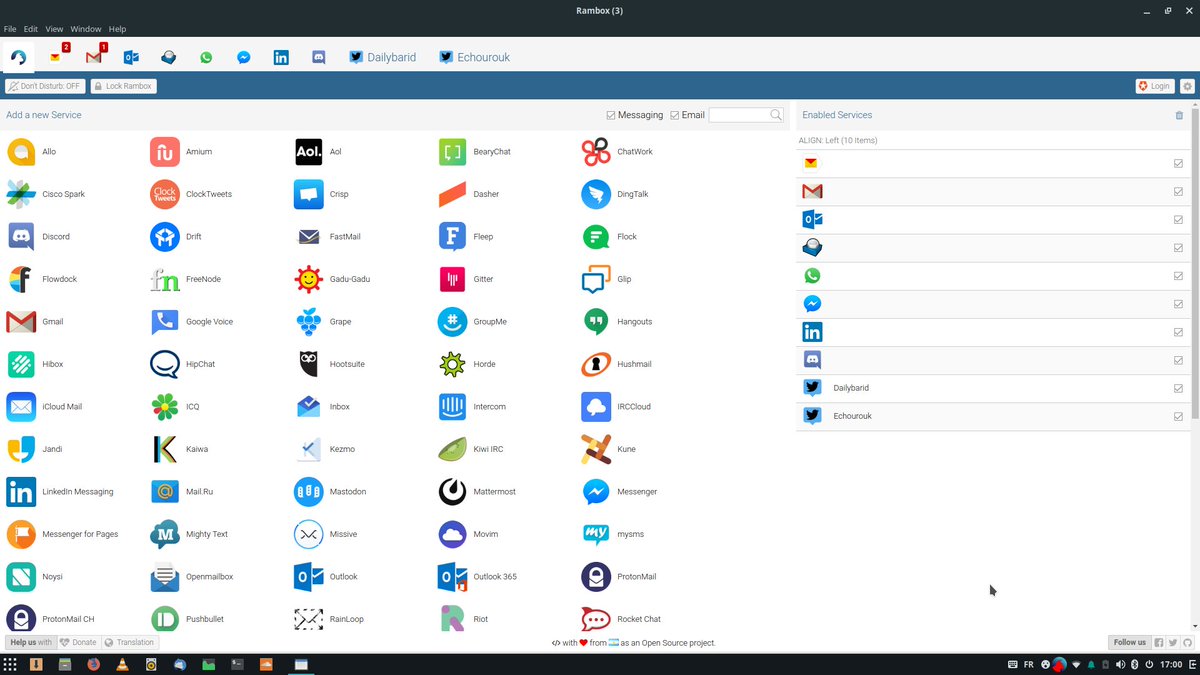Image resolution: width=1200 pixels, height=675 pixels.
Task: Switch to the LinkedIn tab
Action: point(281,57)
